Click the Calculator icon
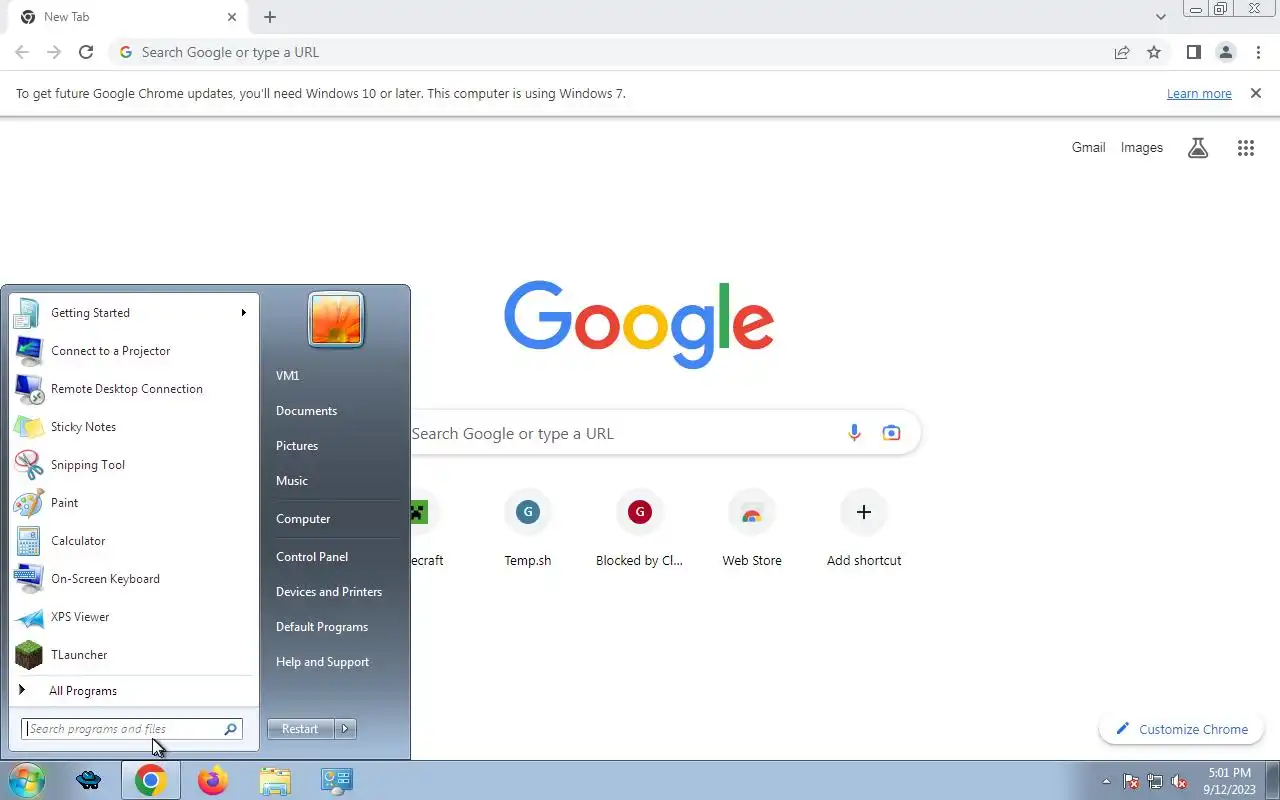 (x=29, y=541)
